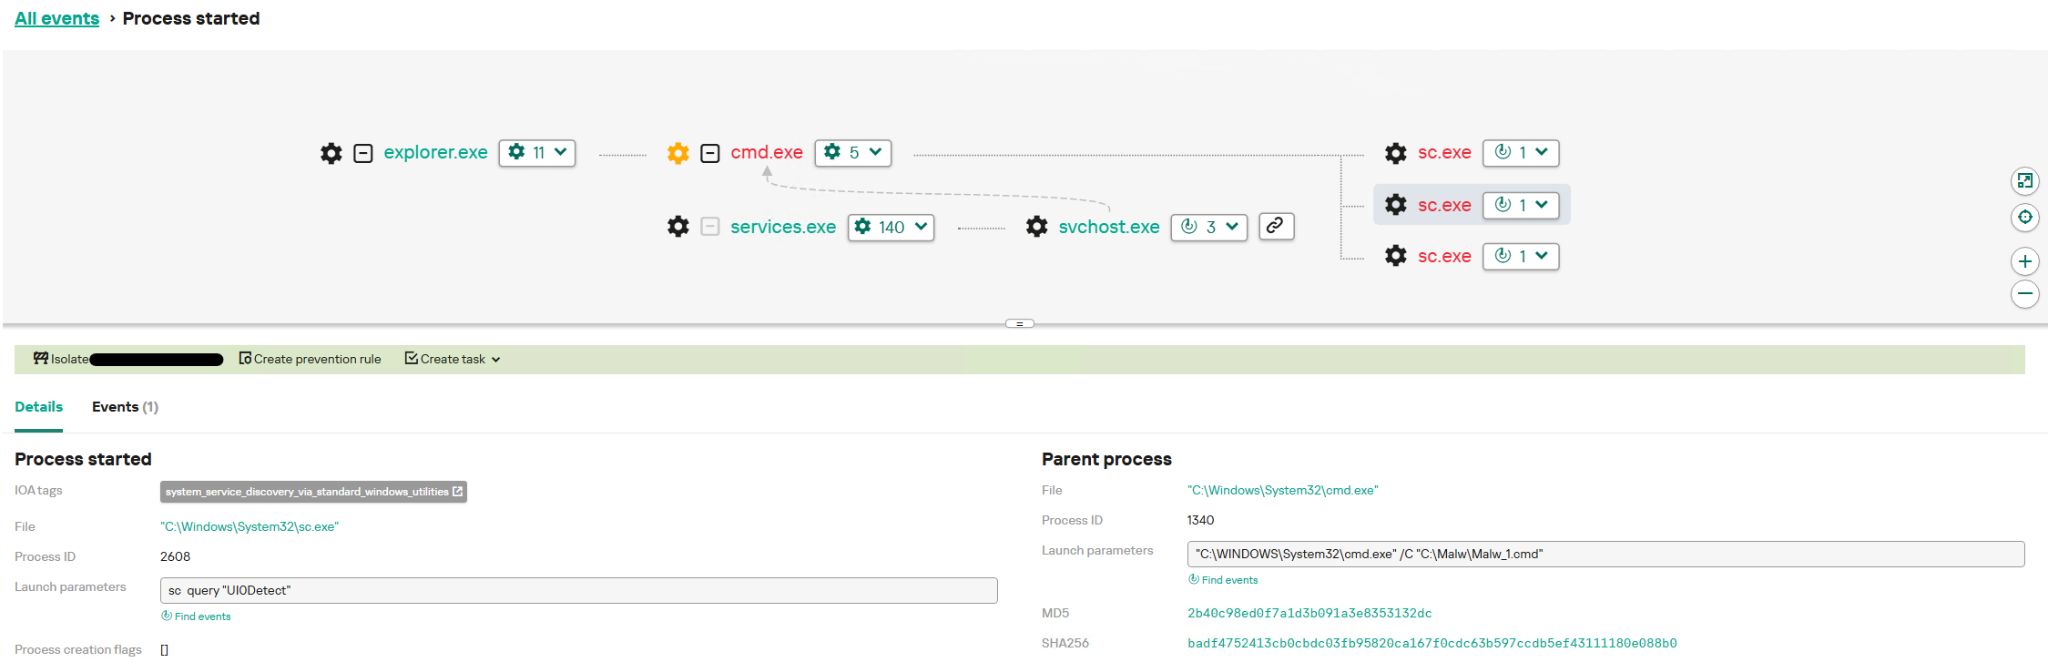Viewport: 2048px width, 670px height.
Task: Collapse the cmd.exe node
Action: coord(710,153)
